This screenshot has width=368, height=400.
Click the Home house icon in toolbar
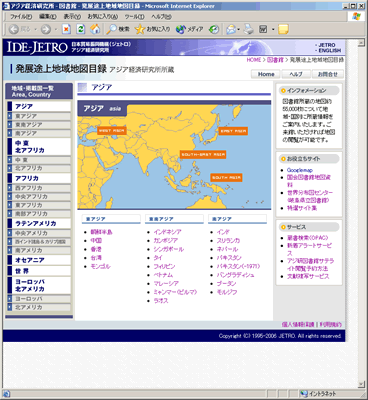pyautogui.click(x=95, y=29)
